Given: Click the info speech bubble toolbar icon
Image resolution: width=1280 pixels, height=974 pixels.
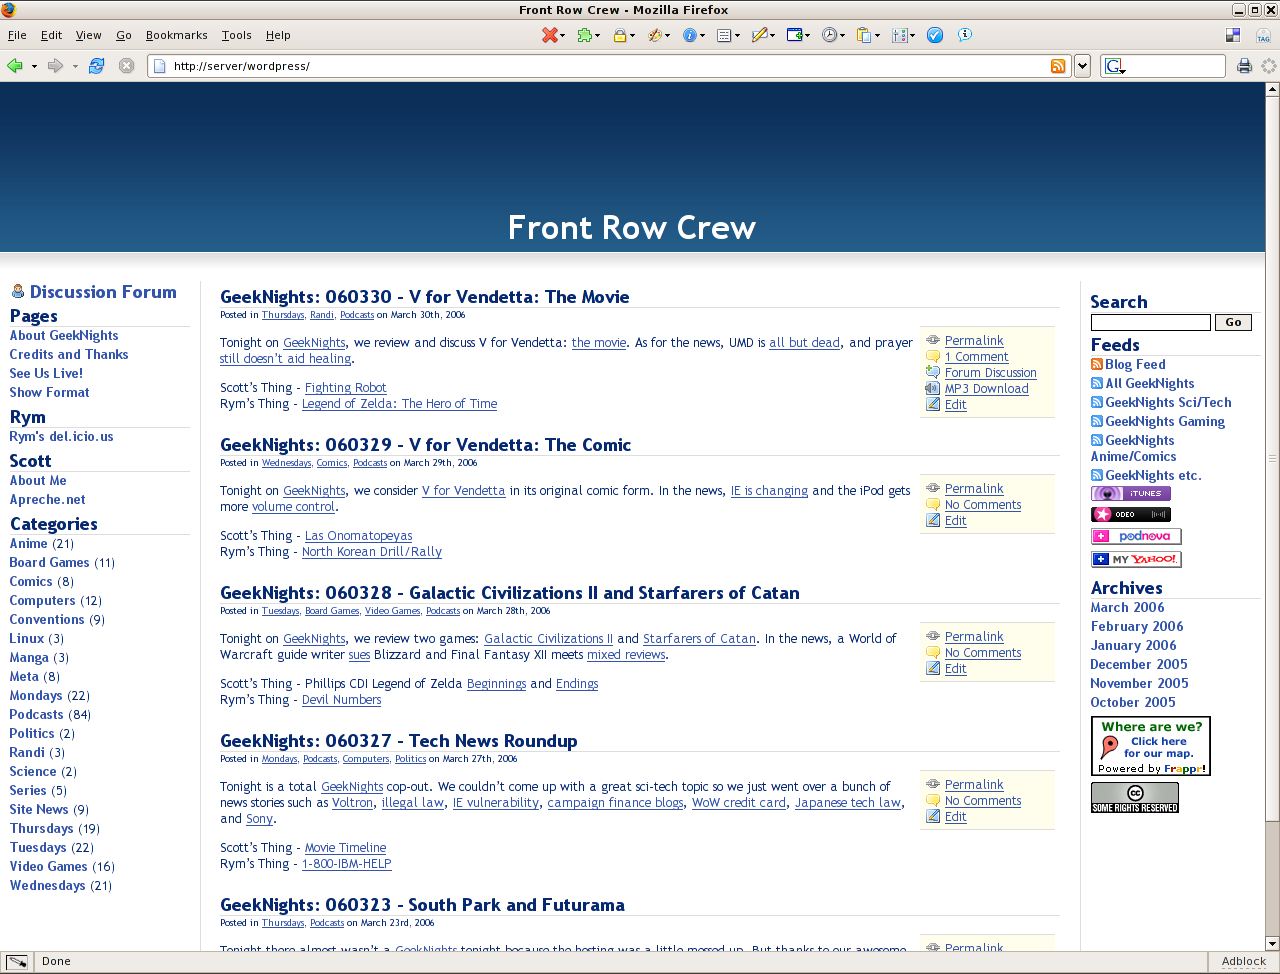Looking at the screenshot, I should [x=965, y=35].
